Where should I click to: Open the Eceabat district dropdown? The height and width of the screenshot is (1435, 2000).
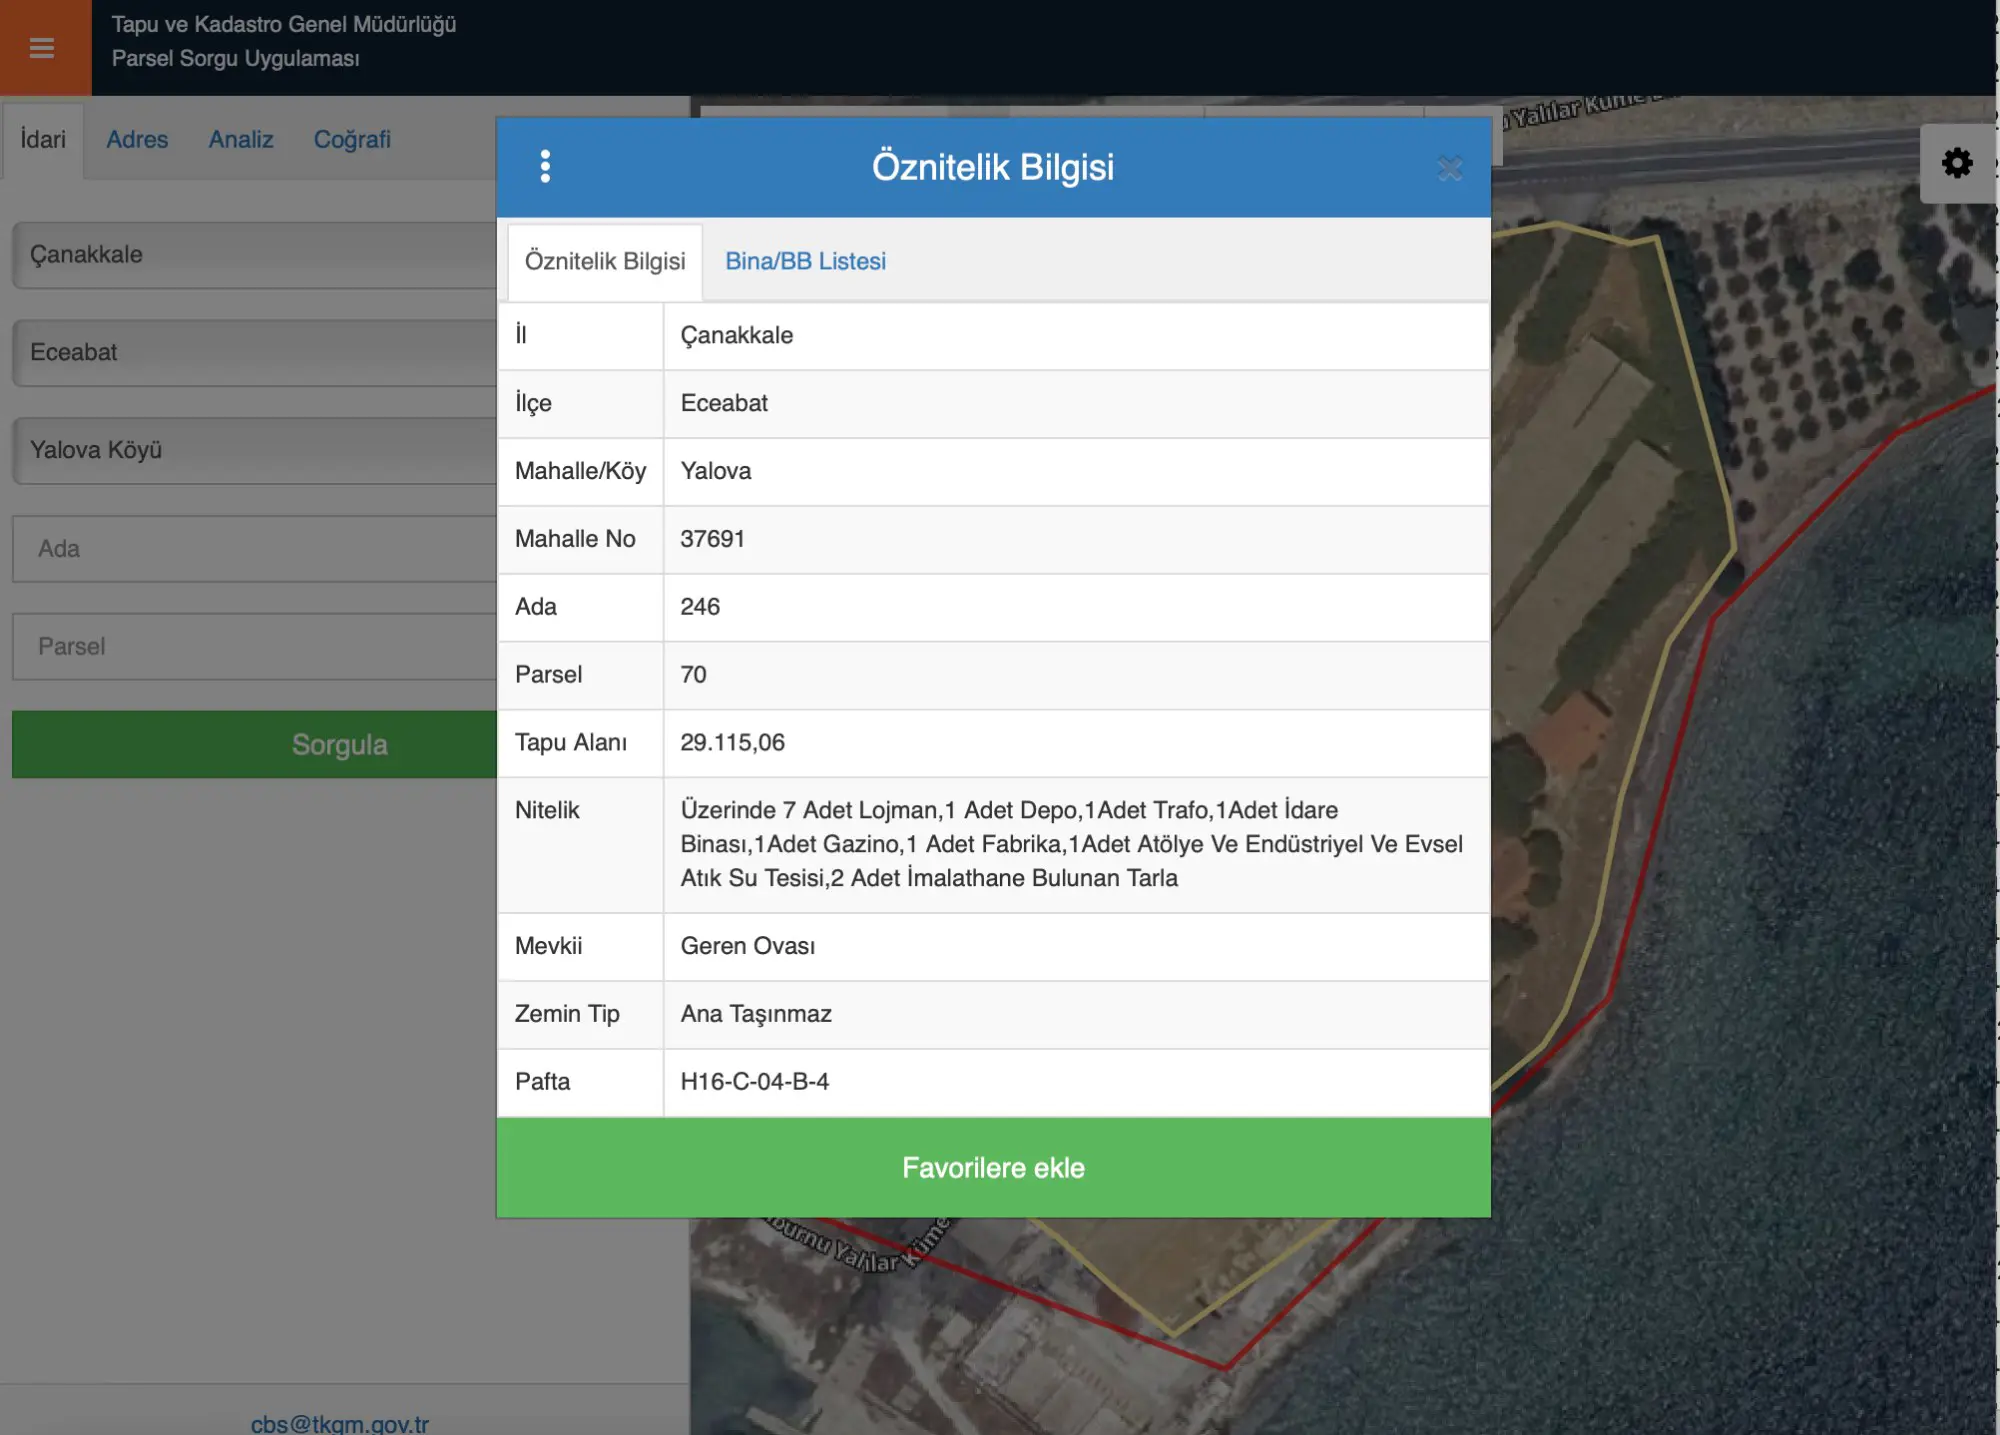(x=255, y=353)
